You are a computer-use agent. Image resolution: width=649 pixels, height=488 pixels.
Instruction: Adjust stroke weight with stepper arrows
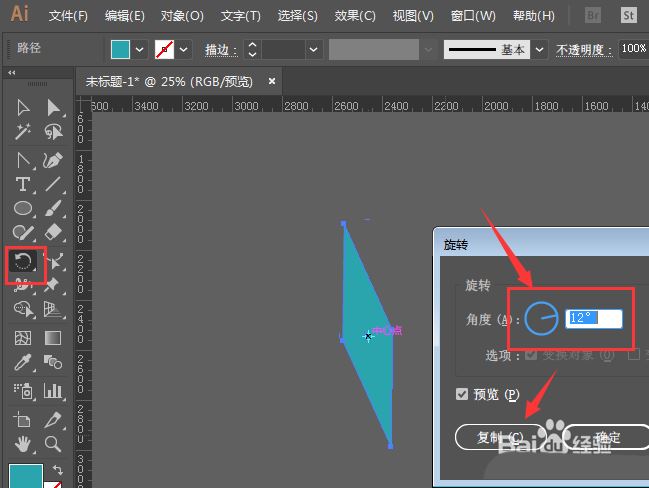[252, 50]
